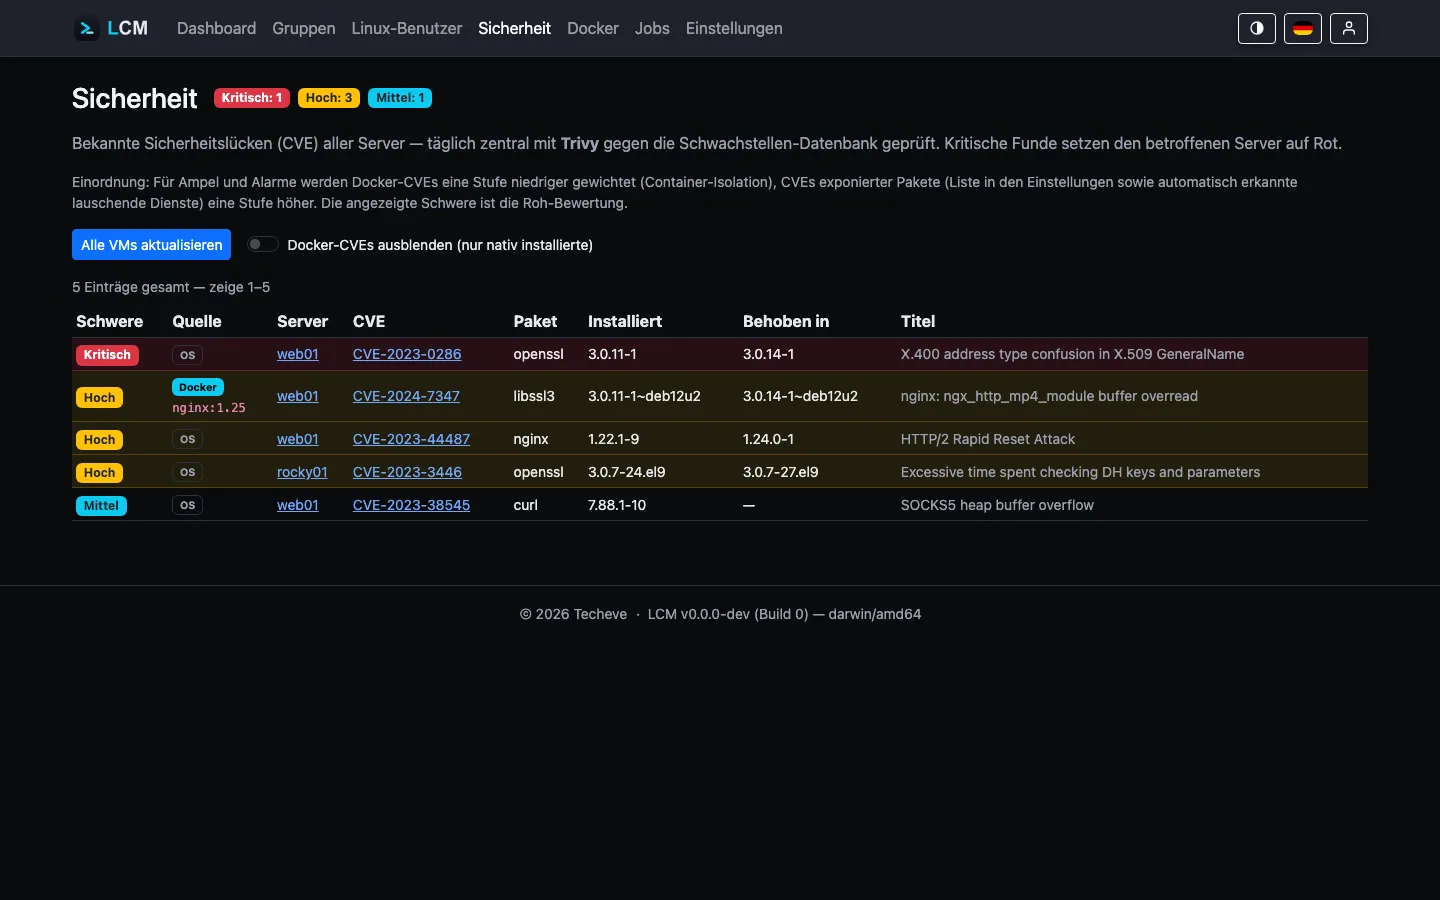Open web01 server link in curl row
The image size is (1440, 900).
coord(298,505)
